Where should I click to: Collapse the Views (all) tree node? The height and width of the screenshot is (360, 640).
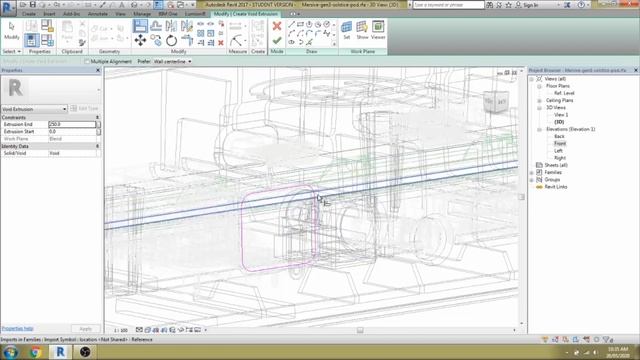coord(532,79)
